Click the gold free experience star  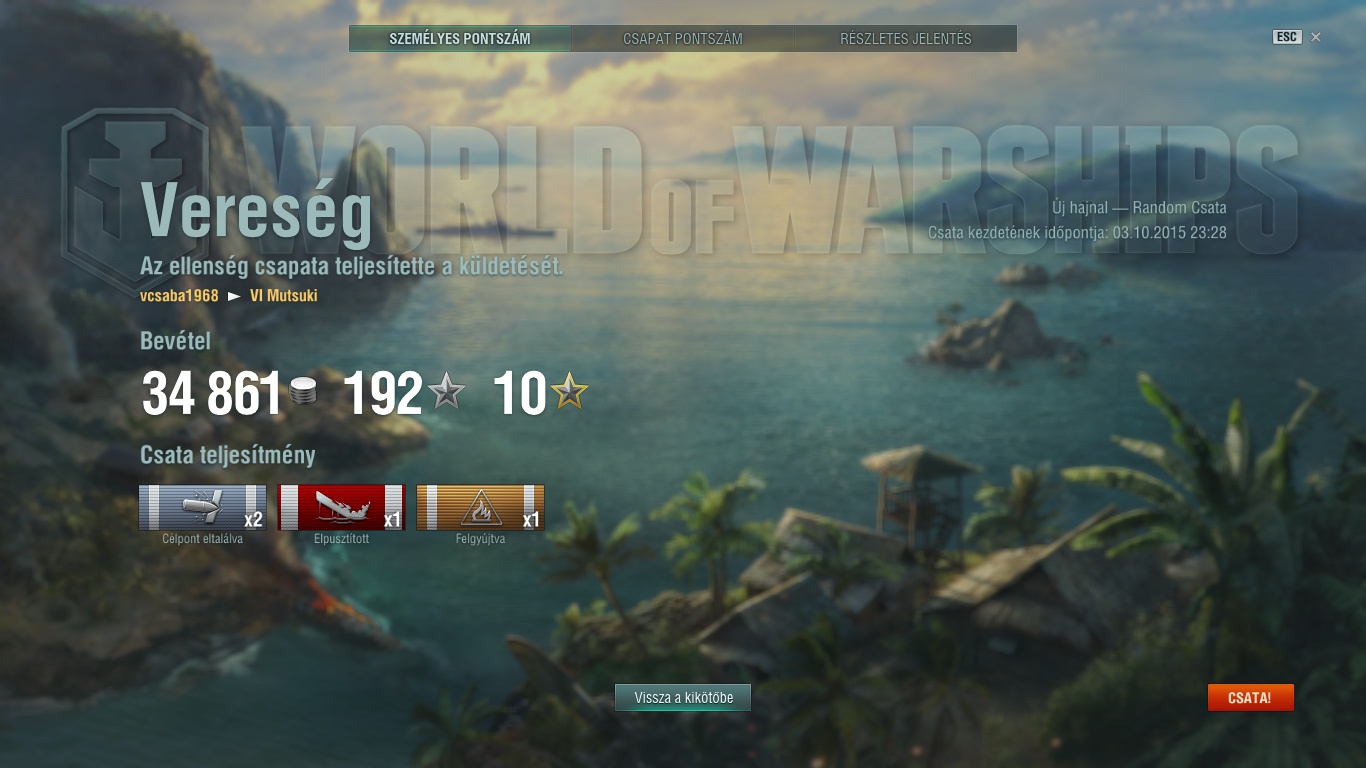click(x=570, y=391)
